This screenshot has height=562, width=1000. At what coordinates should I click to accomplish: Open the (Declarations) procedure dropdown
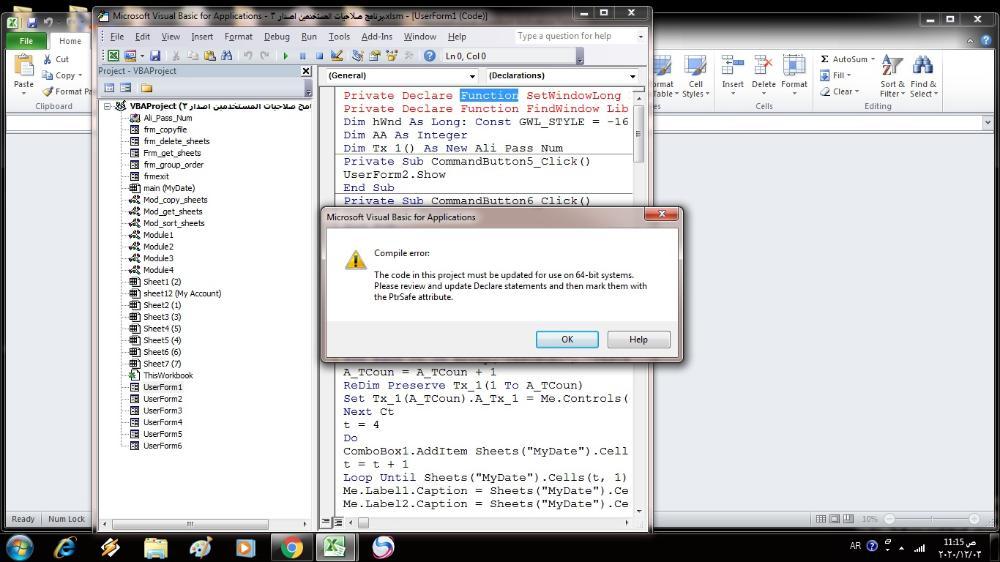633,76
